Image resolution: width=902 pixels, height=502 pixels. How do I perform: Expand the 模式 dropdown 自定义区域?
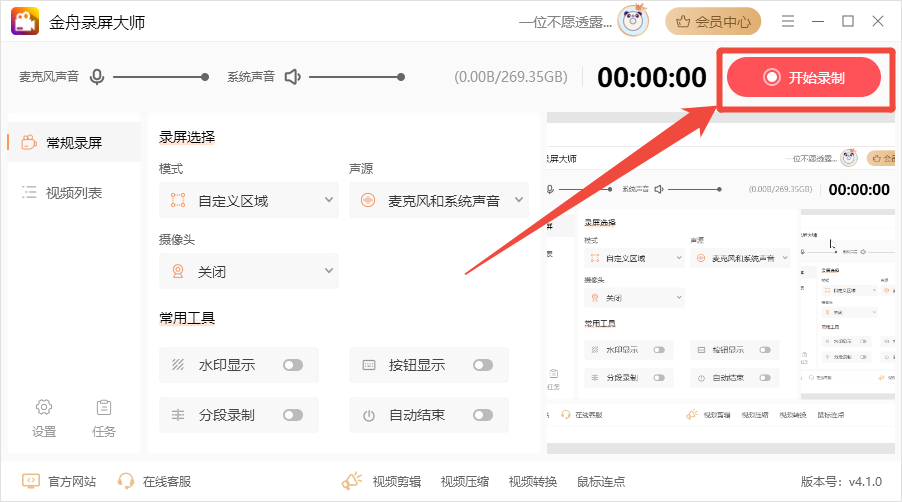[249, 200]
